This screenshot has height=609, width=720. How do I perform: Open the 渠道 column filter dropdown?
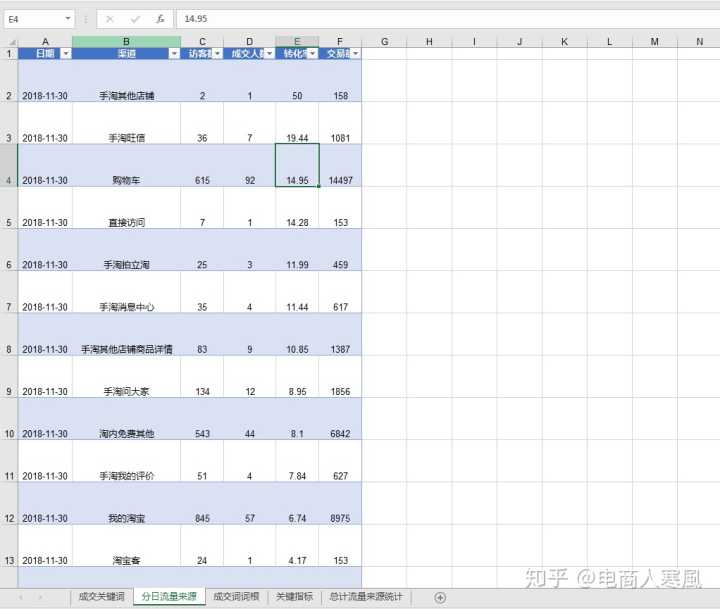174,54
